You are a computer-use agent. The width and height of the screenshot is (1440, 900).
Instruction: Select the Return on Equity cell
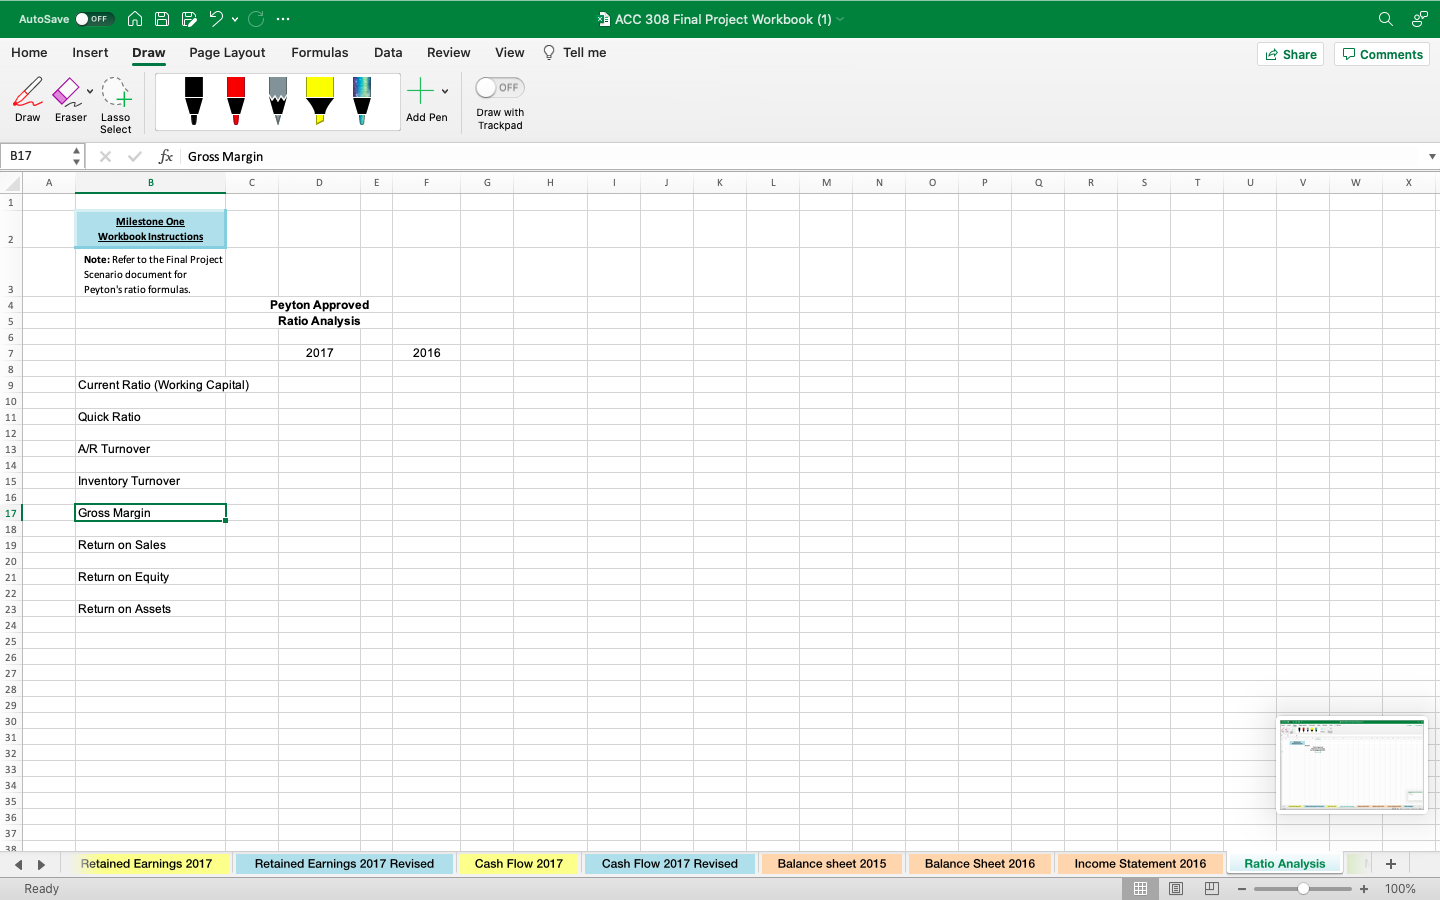point(150,577)
